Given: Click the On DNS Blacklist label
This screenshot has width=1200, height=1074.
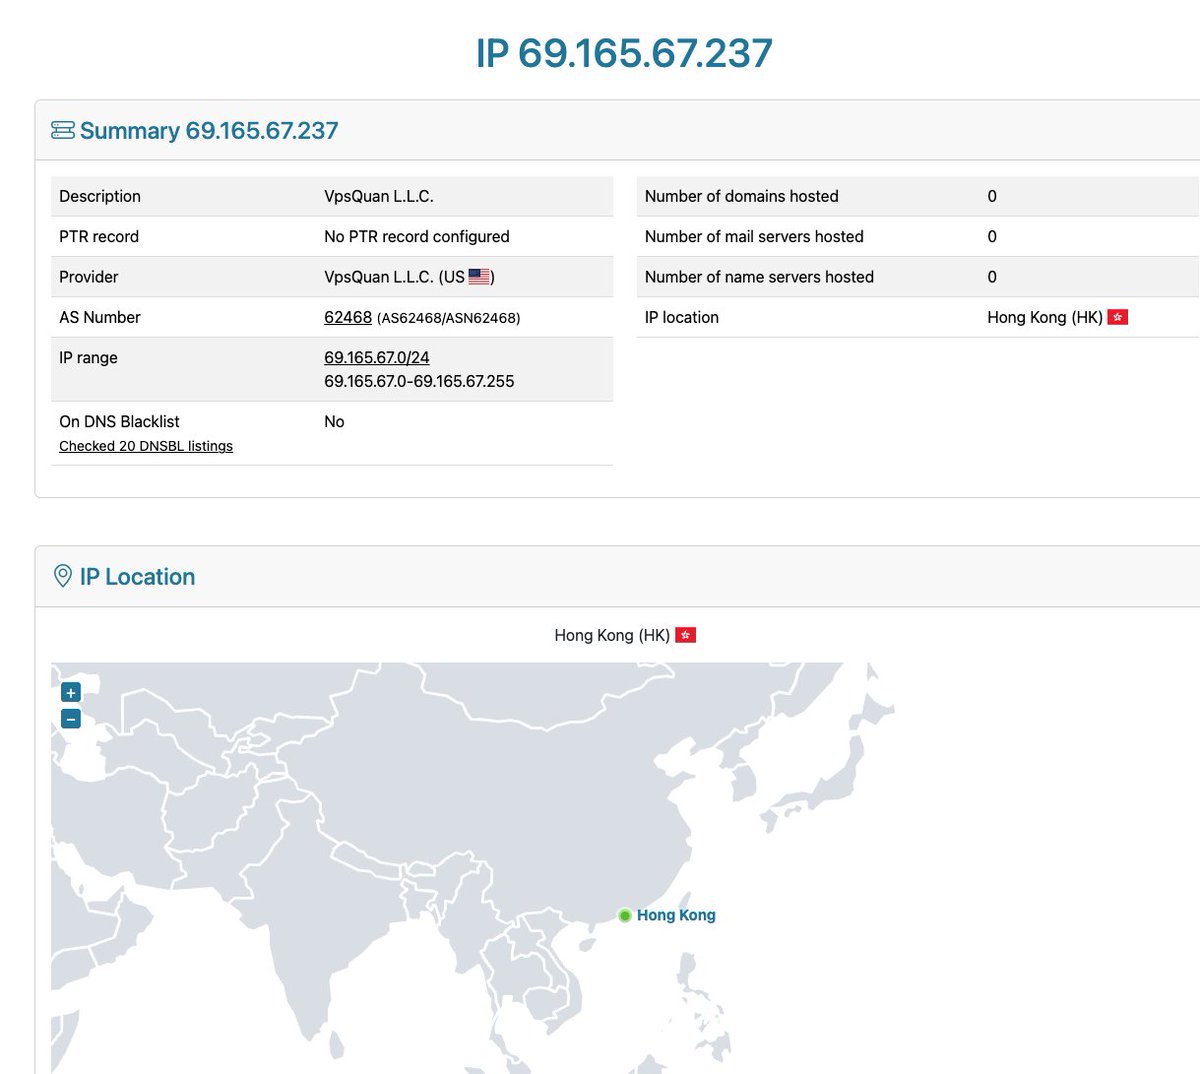Looking at the screenshot, I should click(119, 421).
